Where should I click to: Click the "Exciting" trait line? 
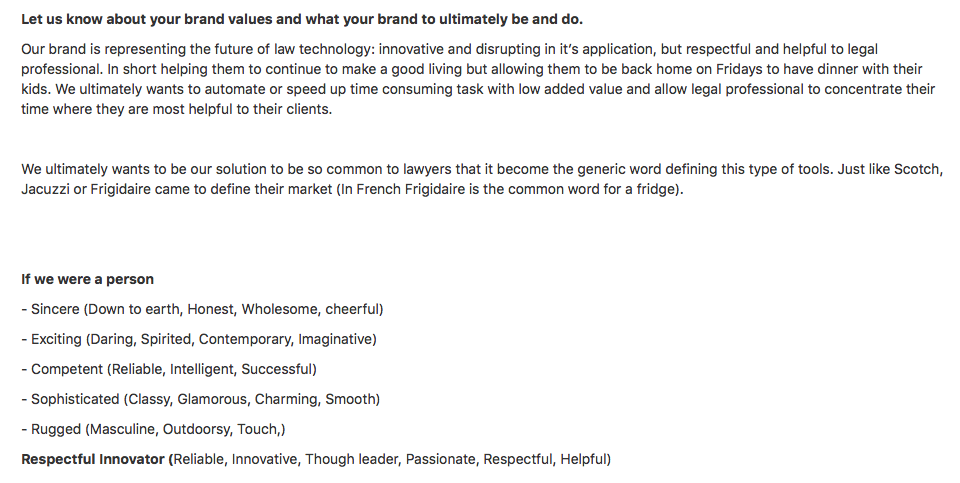tap(199, 339)
